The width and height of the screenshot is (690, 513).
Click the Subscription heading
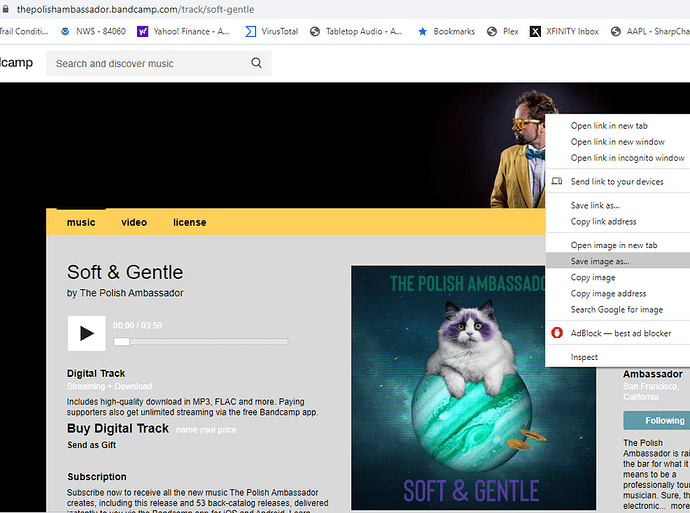97,476
